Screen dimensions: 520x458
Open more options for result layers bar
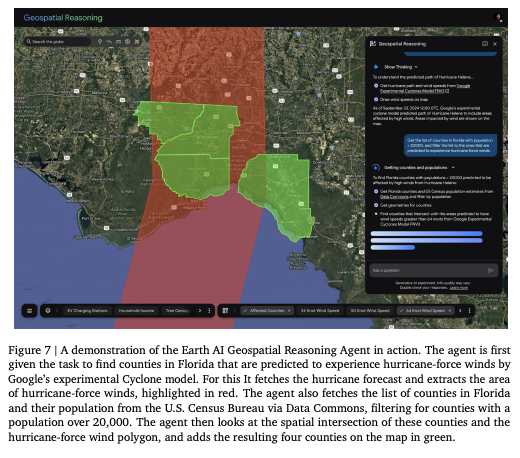470,311
